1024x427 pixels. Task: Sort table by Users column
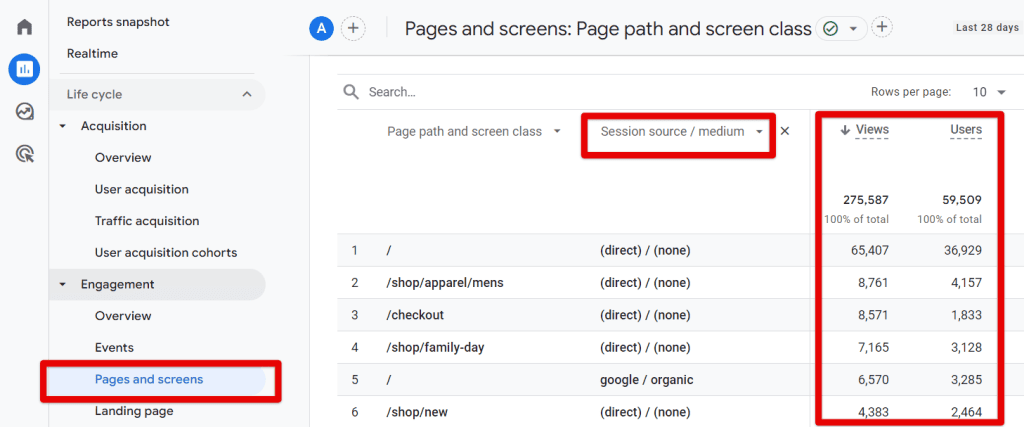click(965, 130)
